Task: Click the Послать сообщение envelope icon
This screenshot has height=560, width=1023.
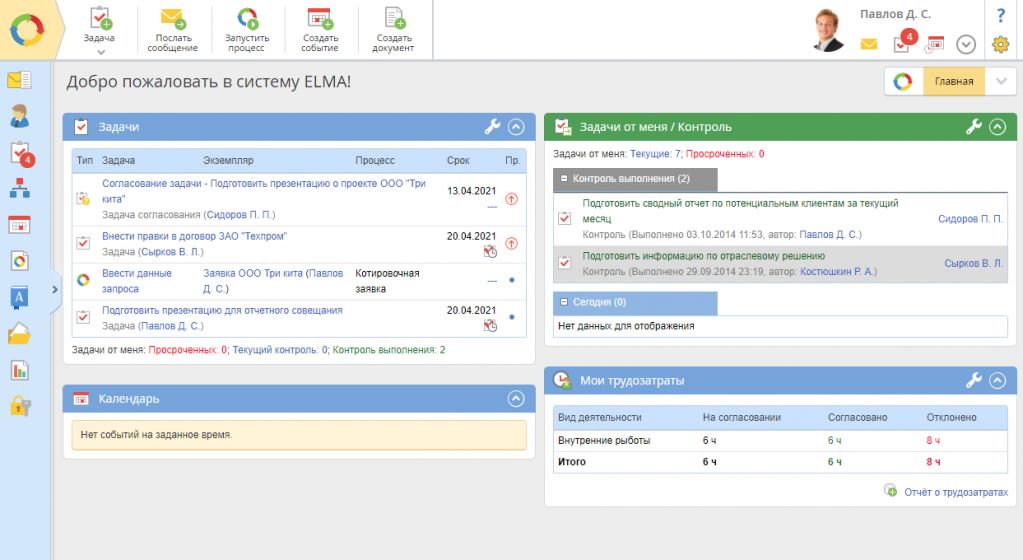Action: [172, 18]
